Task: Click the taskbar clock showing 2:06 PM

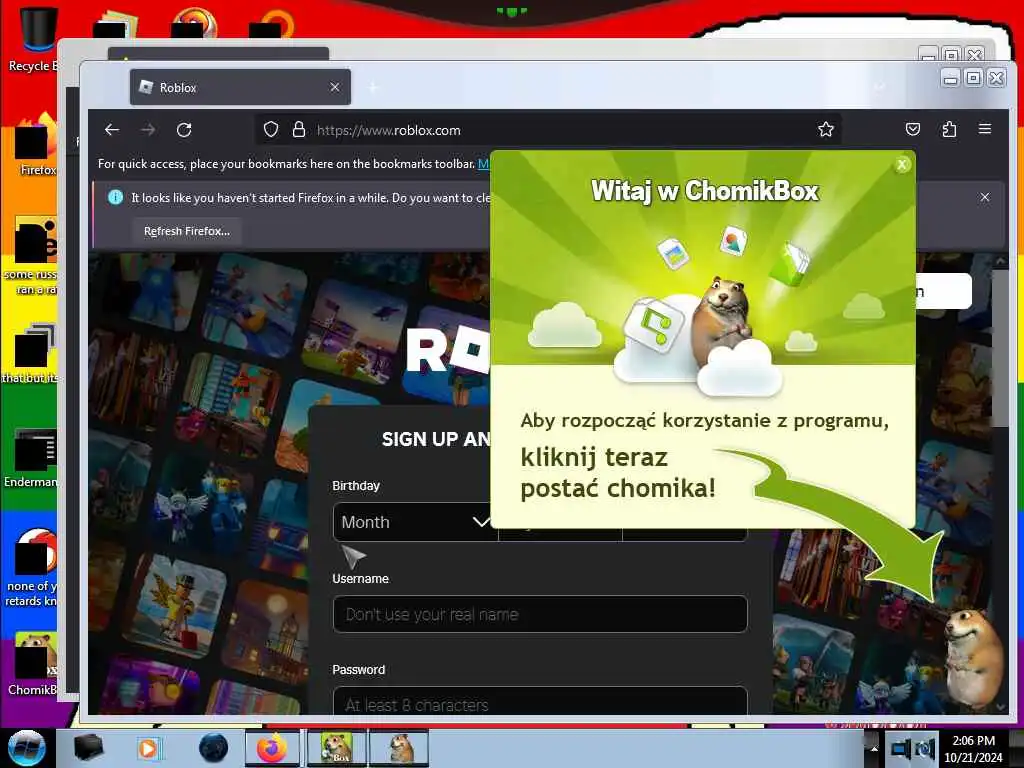Action: click(973, 748)
